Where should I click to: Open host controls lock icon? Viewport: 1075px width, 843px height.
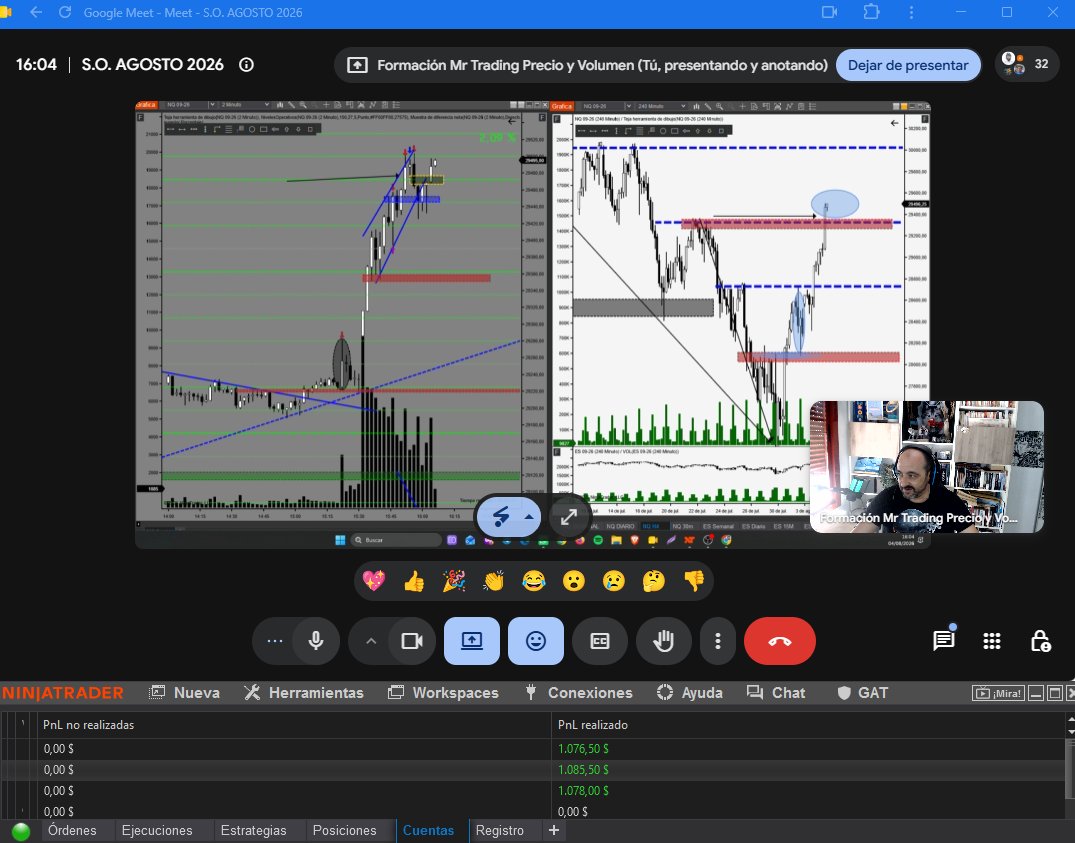(x=1040, y=641)
